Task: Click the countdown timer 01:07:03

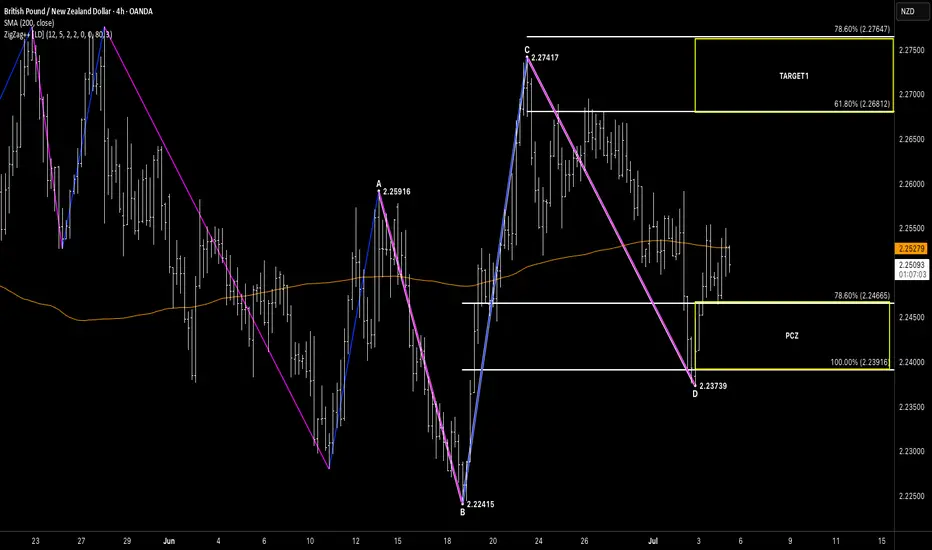Action: point(912,275)
